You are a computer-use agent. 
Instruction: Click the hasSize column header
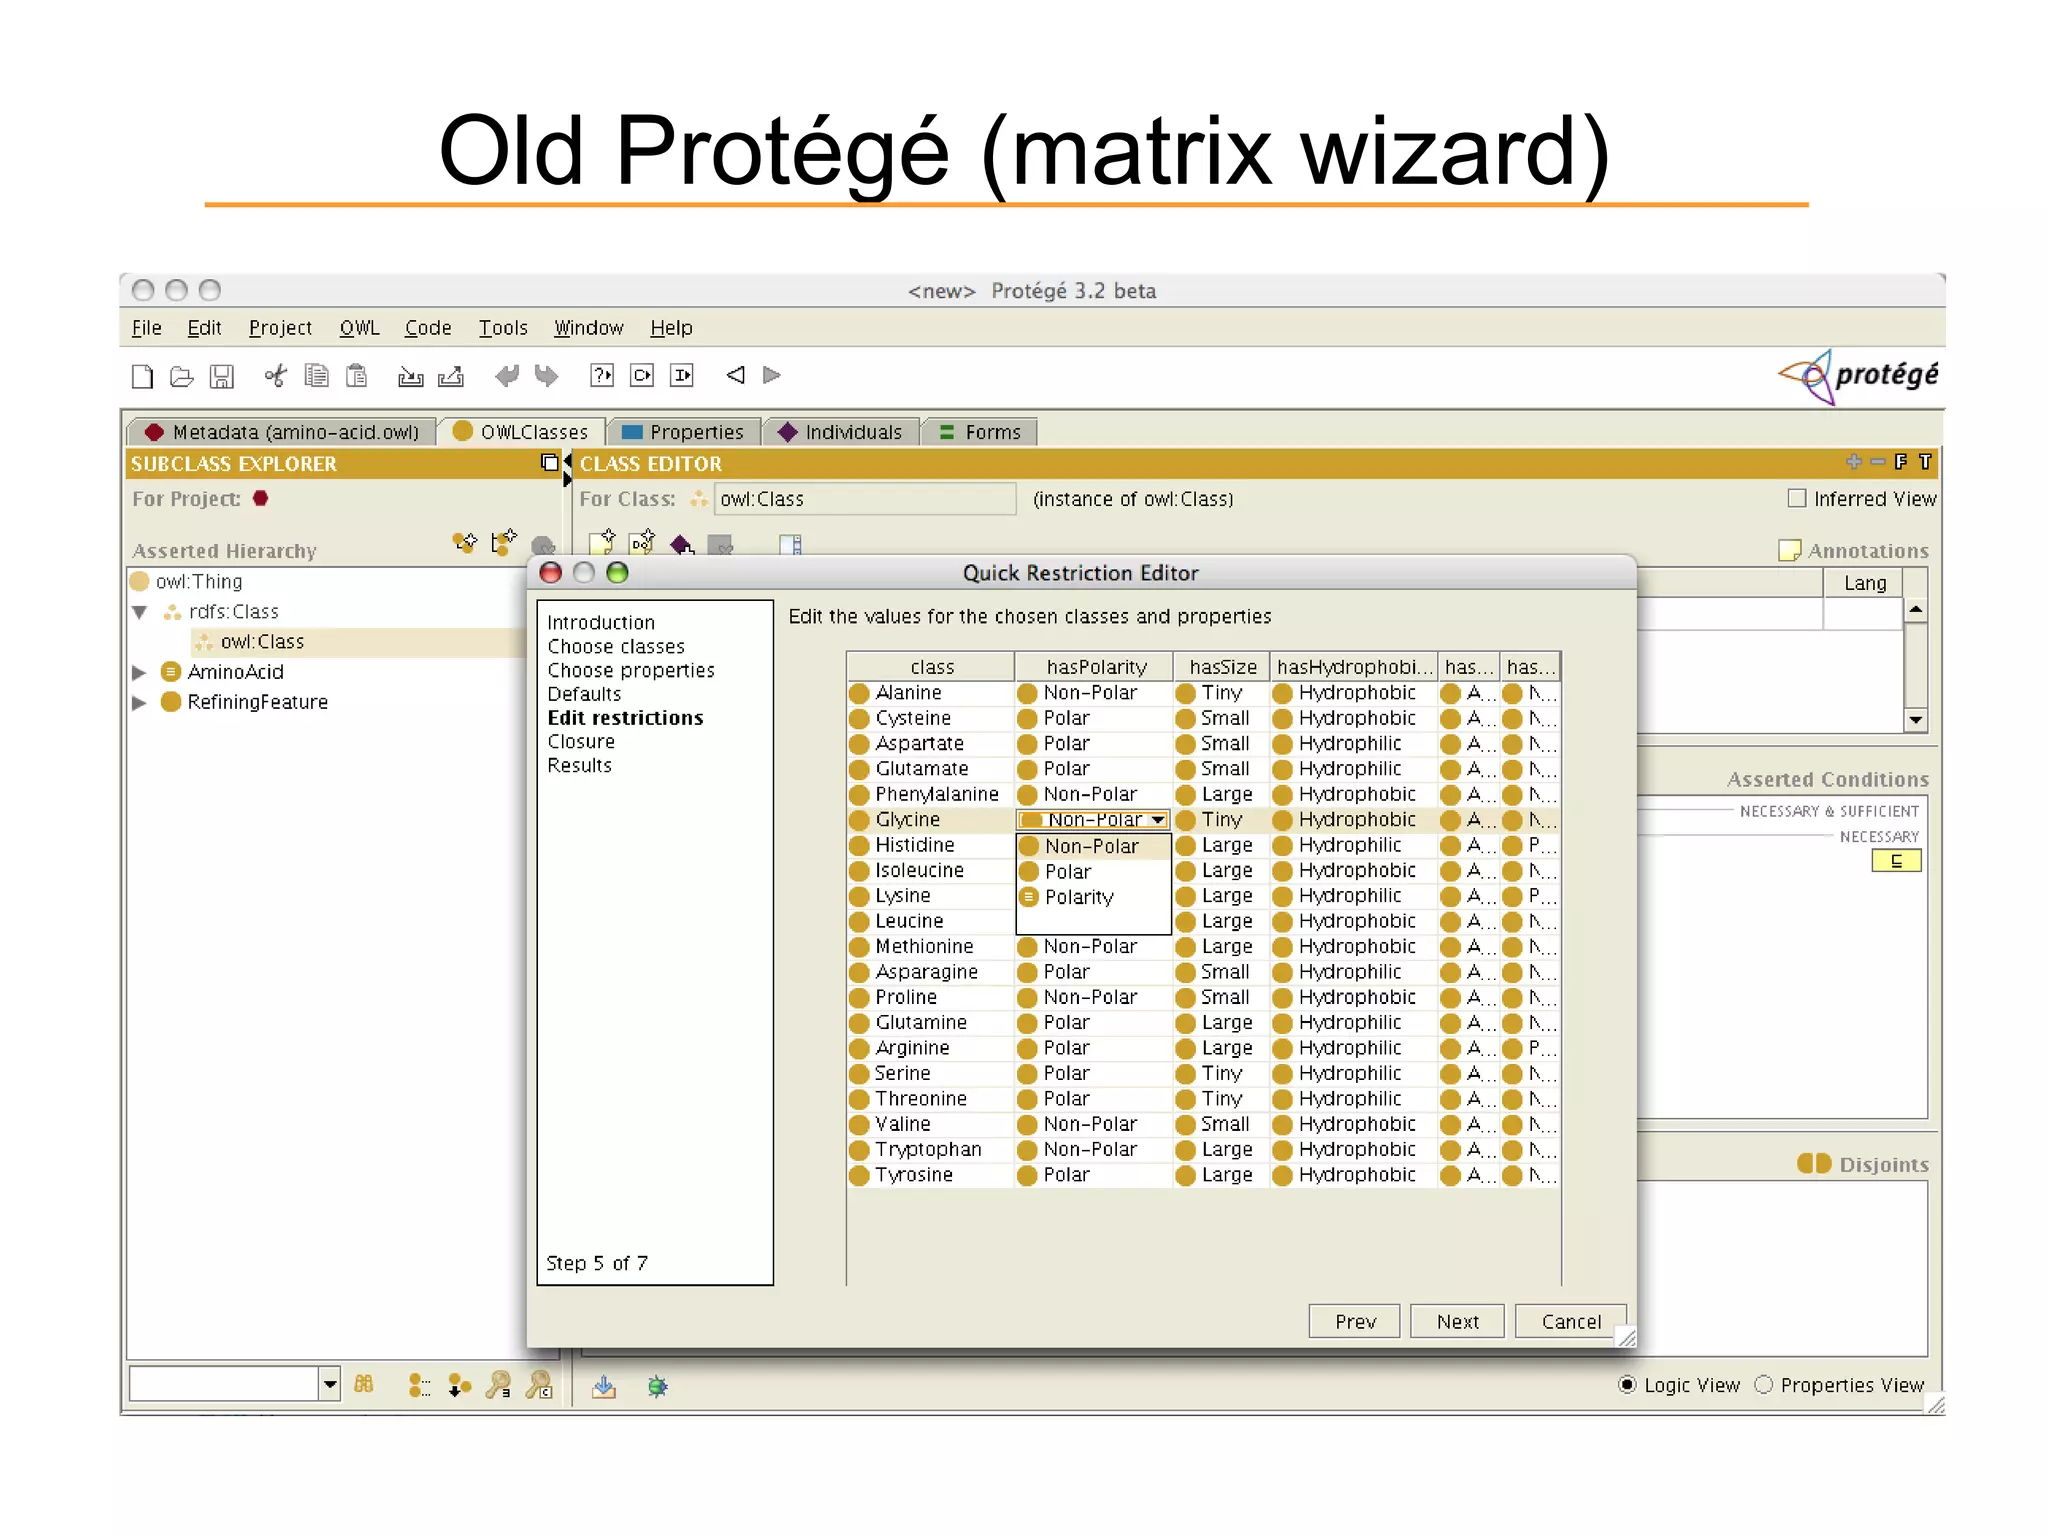click(x=1222, y=667)
